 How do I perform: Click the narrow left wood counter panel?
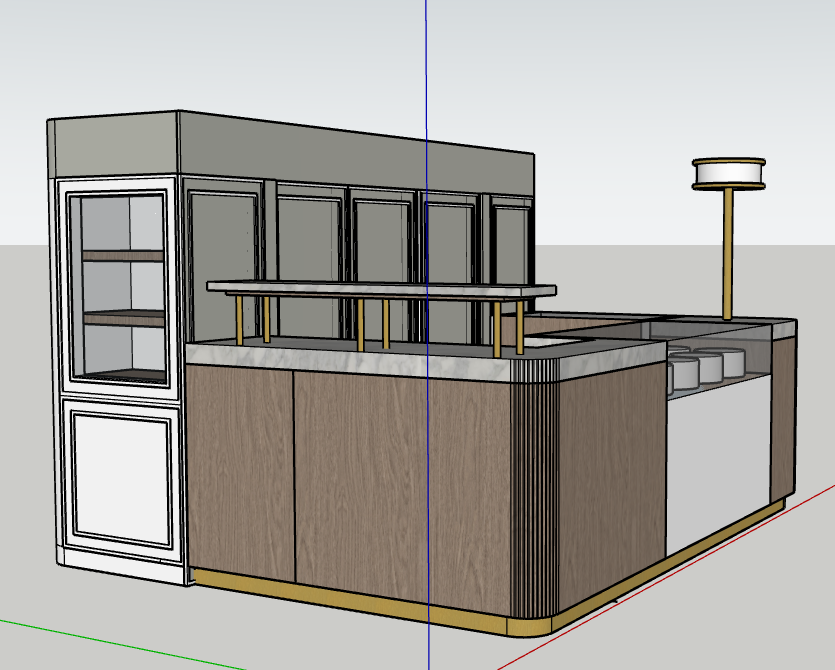point(240,473)
